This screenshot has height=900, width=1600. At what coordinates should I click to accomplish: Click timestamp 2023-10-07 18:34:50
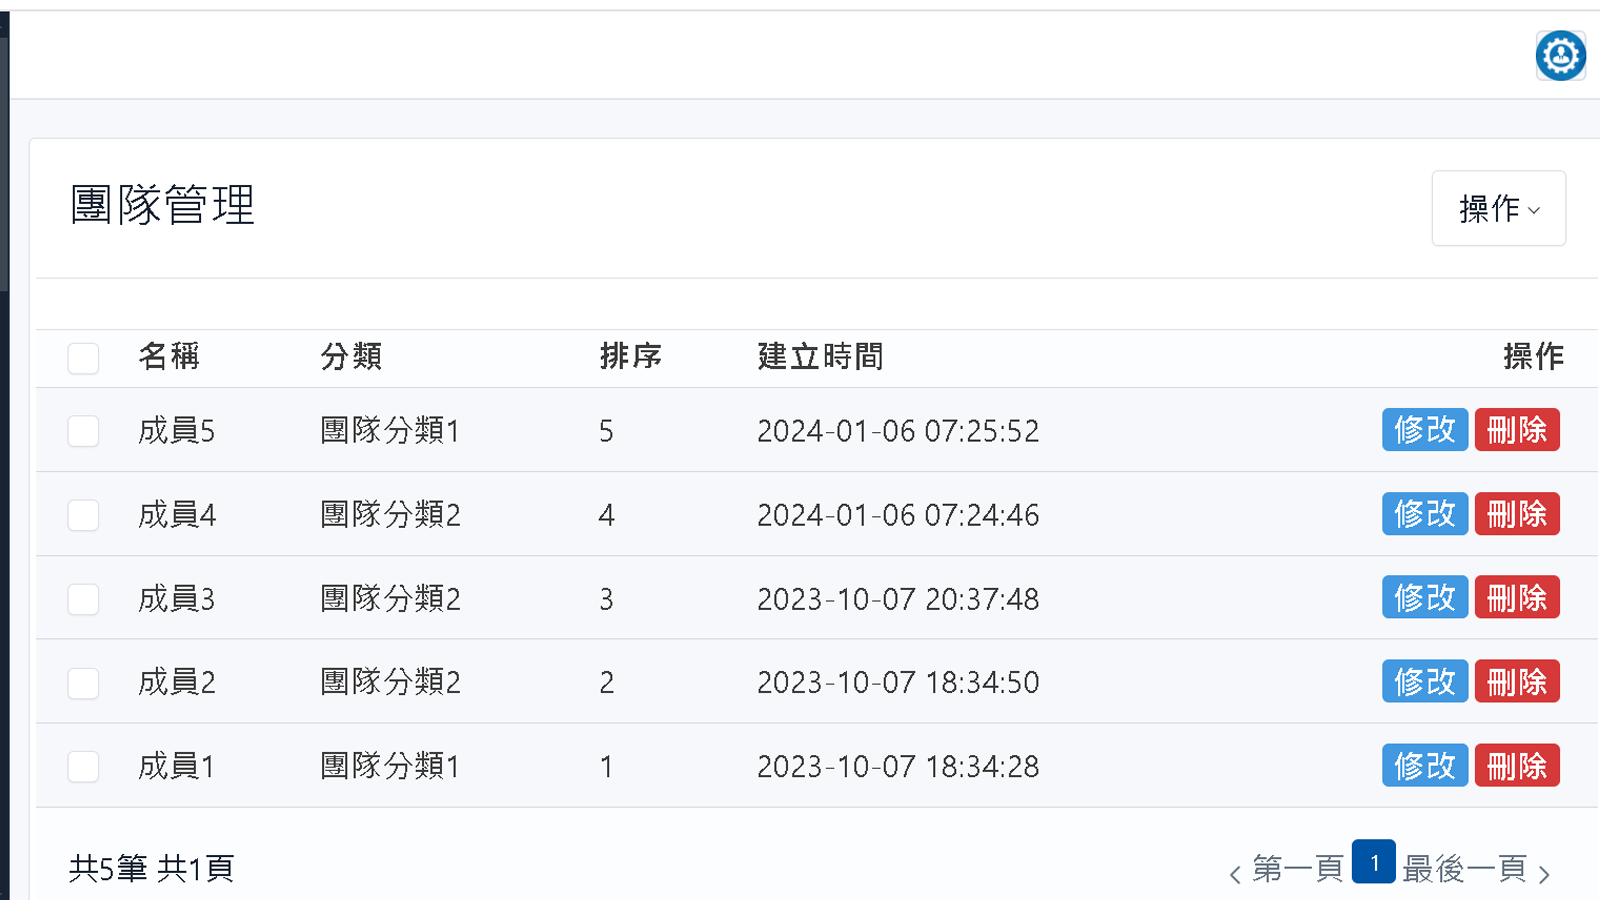tap(898, 682)
